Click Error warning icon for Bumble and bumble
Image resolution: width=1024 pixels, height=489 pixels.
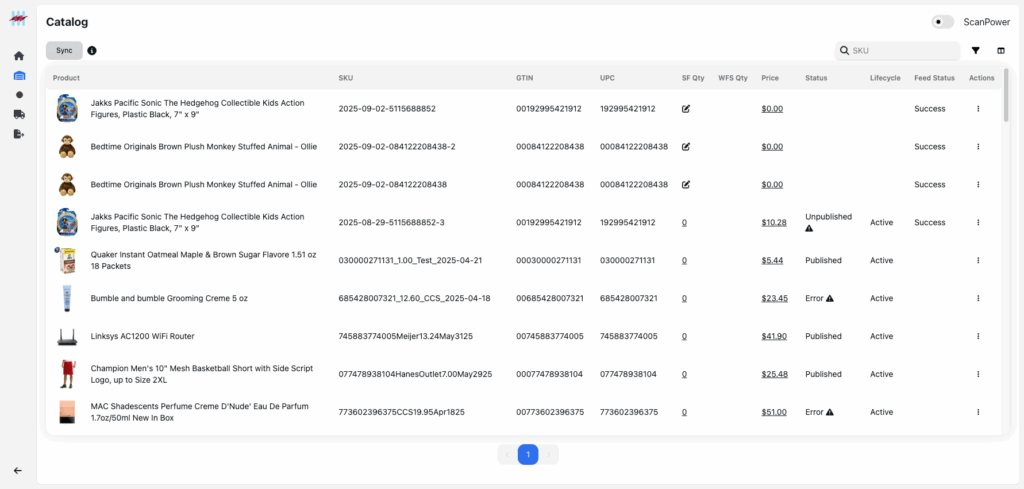tap(830, 298)
